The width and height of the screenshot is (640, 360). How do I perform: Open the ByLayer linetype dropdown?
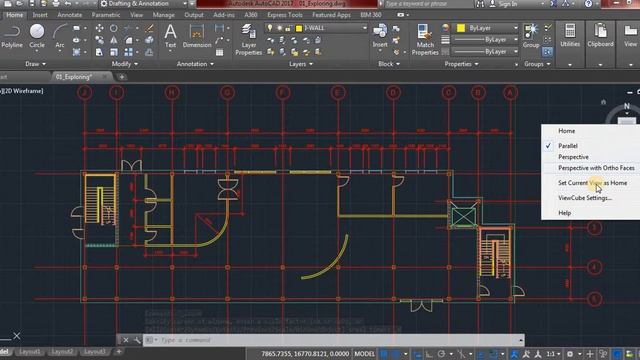coord(516,51)
